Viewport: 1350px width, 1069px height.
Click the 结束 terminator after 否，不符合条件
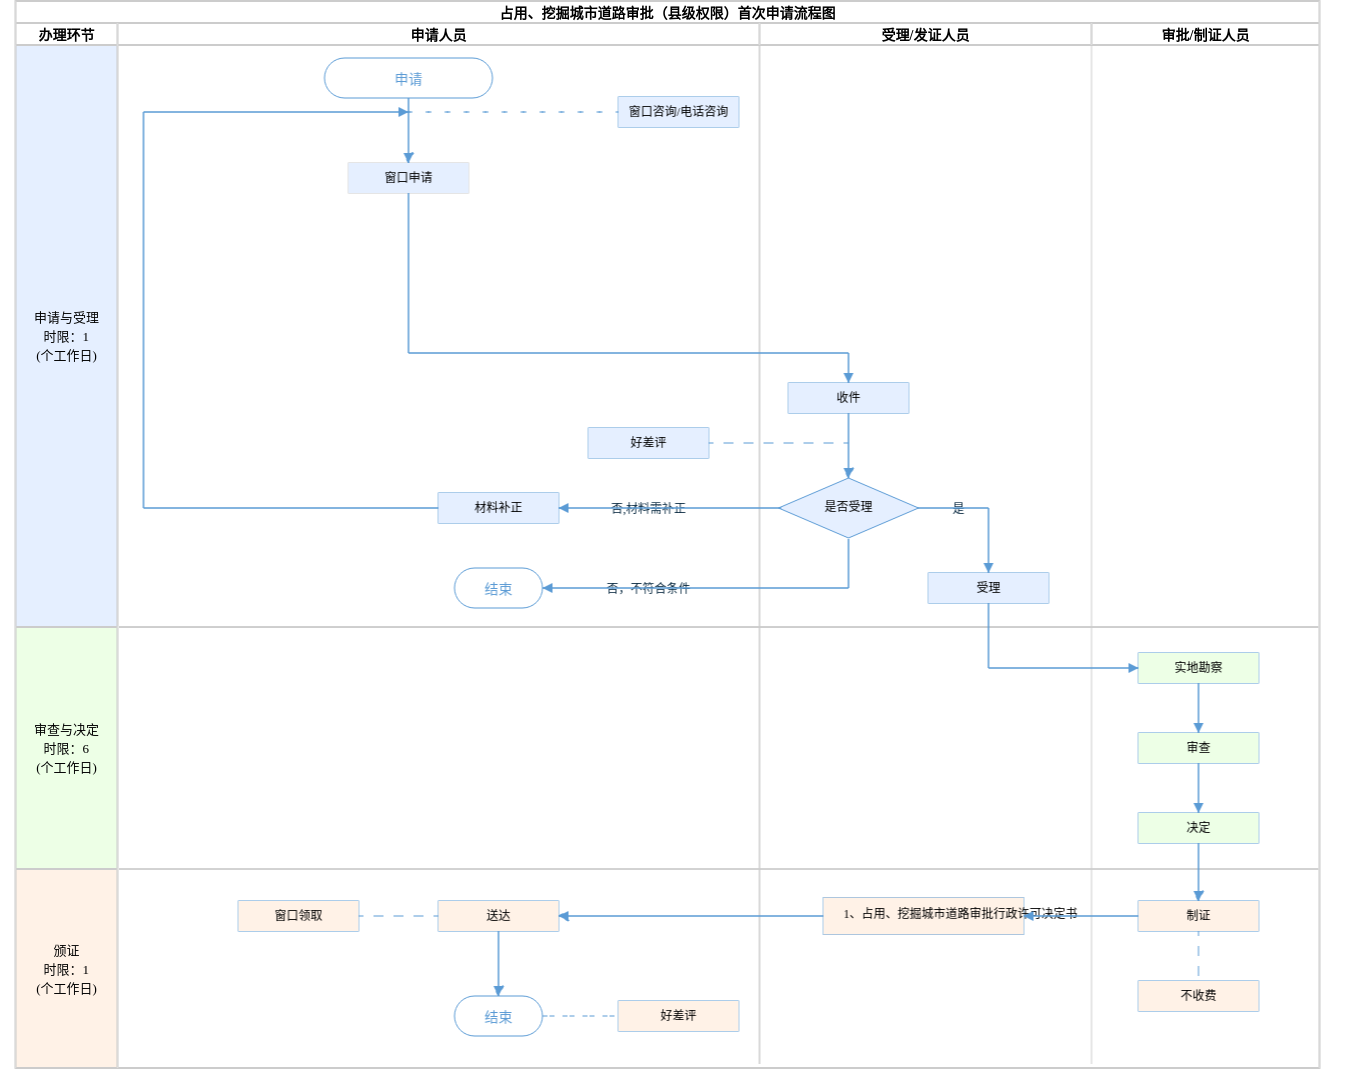point(498,588)
